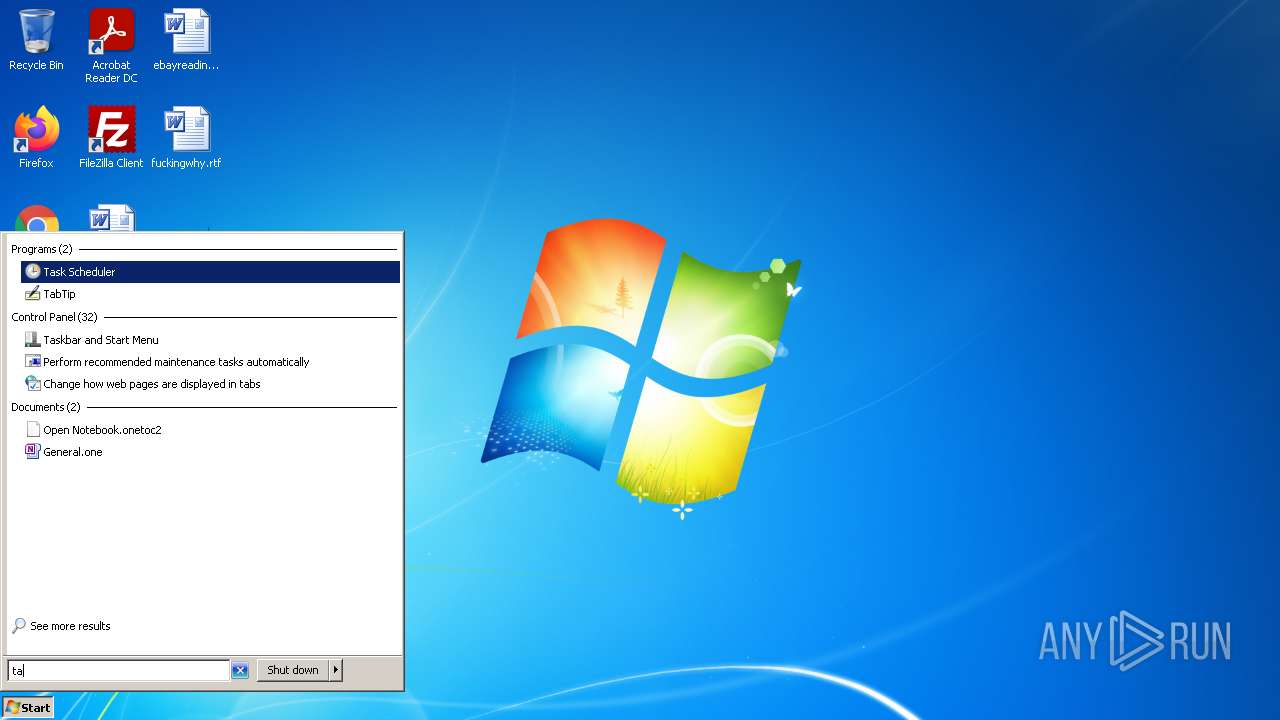Open Acrobat Reader DC desktop icon
Image resolution: width=1280 pixels, height=720 pixels.
pyautogui.click(x=111, y=45)
